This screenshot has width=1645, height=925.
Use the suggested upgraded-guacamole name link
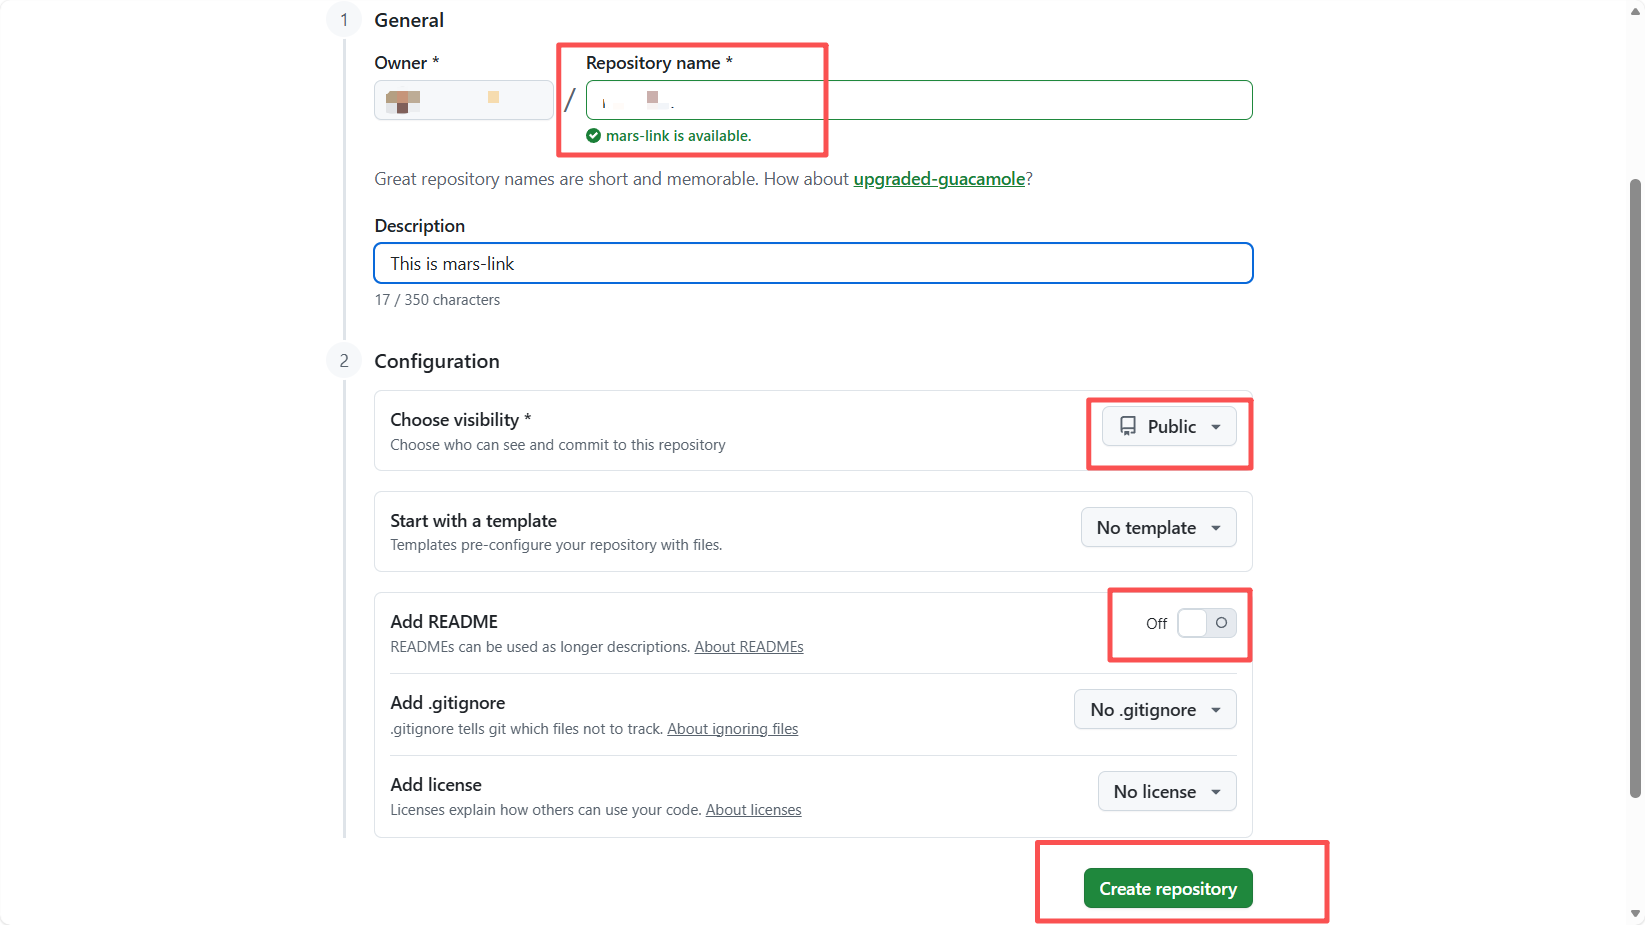939,179
